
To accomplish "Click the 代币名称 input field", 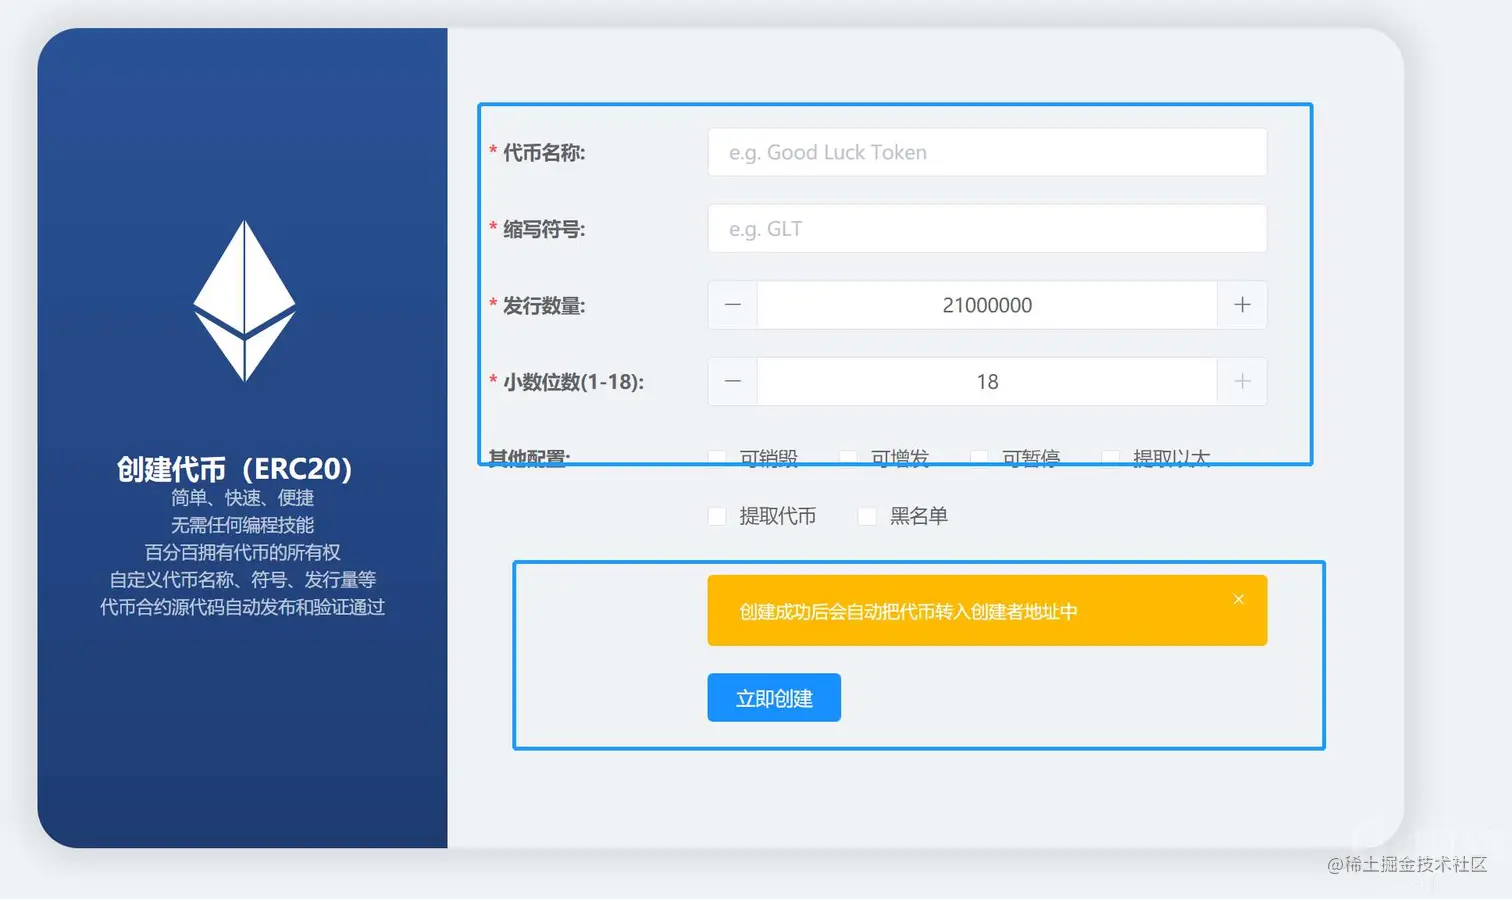I will (x=986, y=152).
